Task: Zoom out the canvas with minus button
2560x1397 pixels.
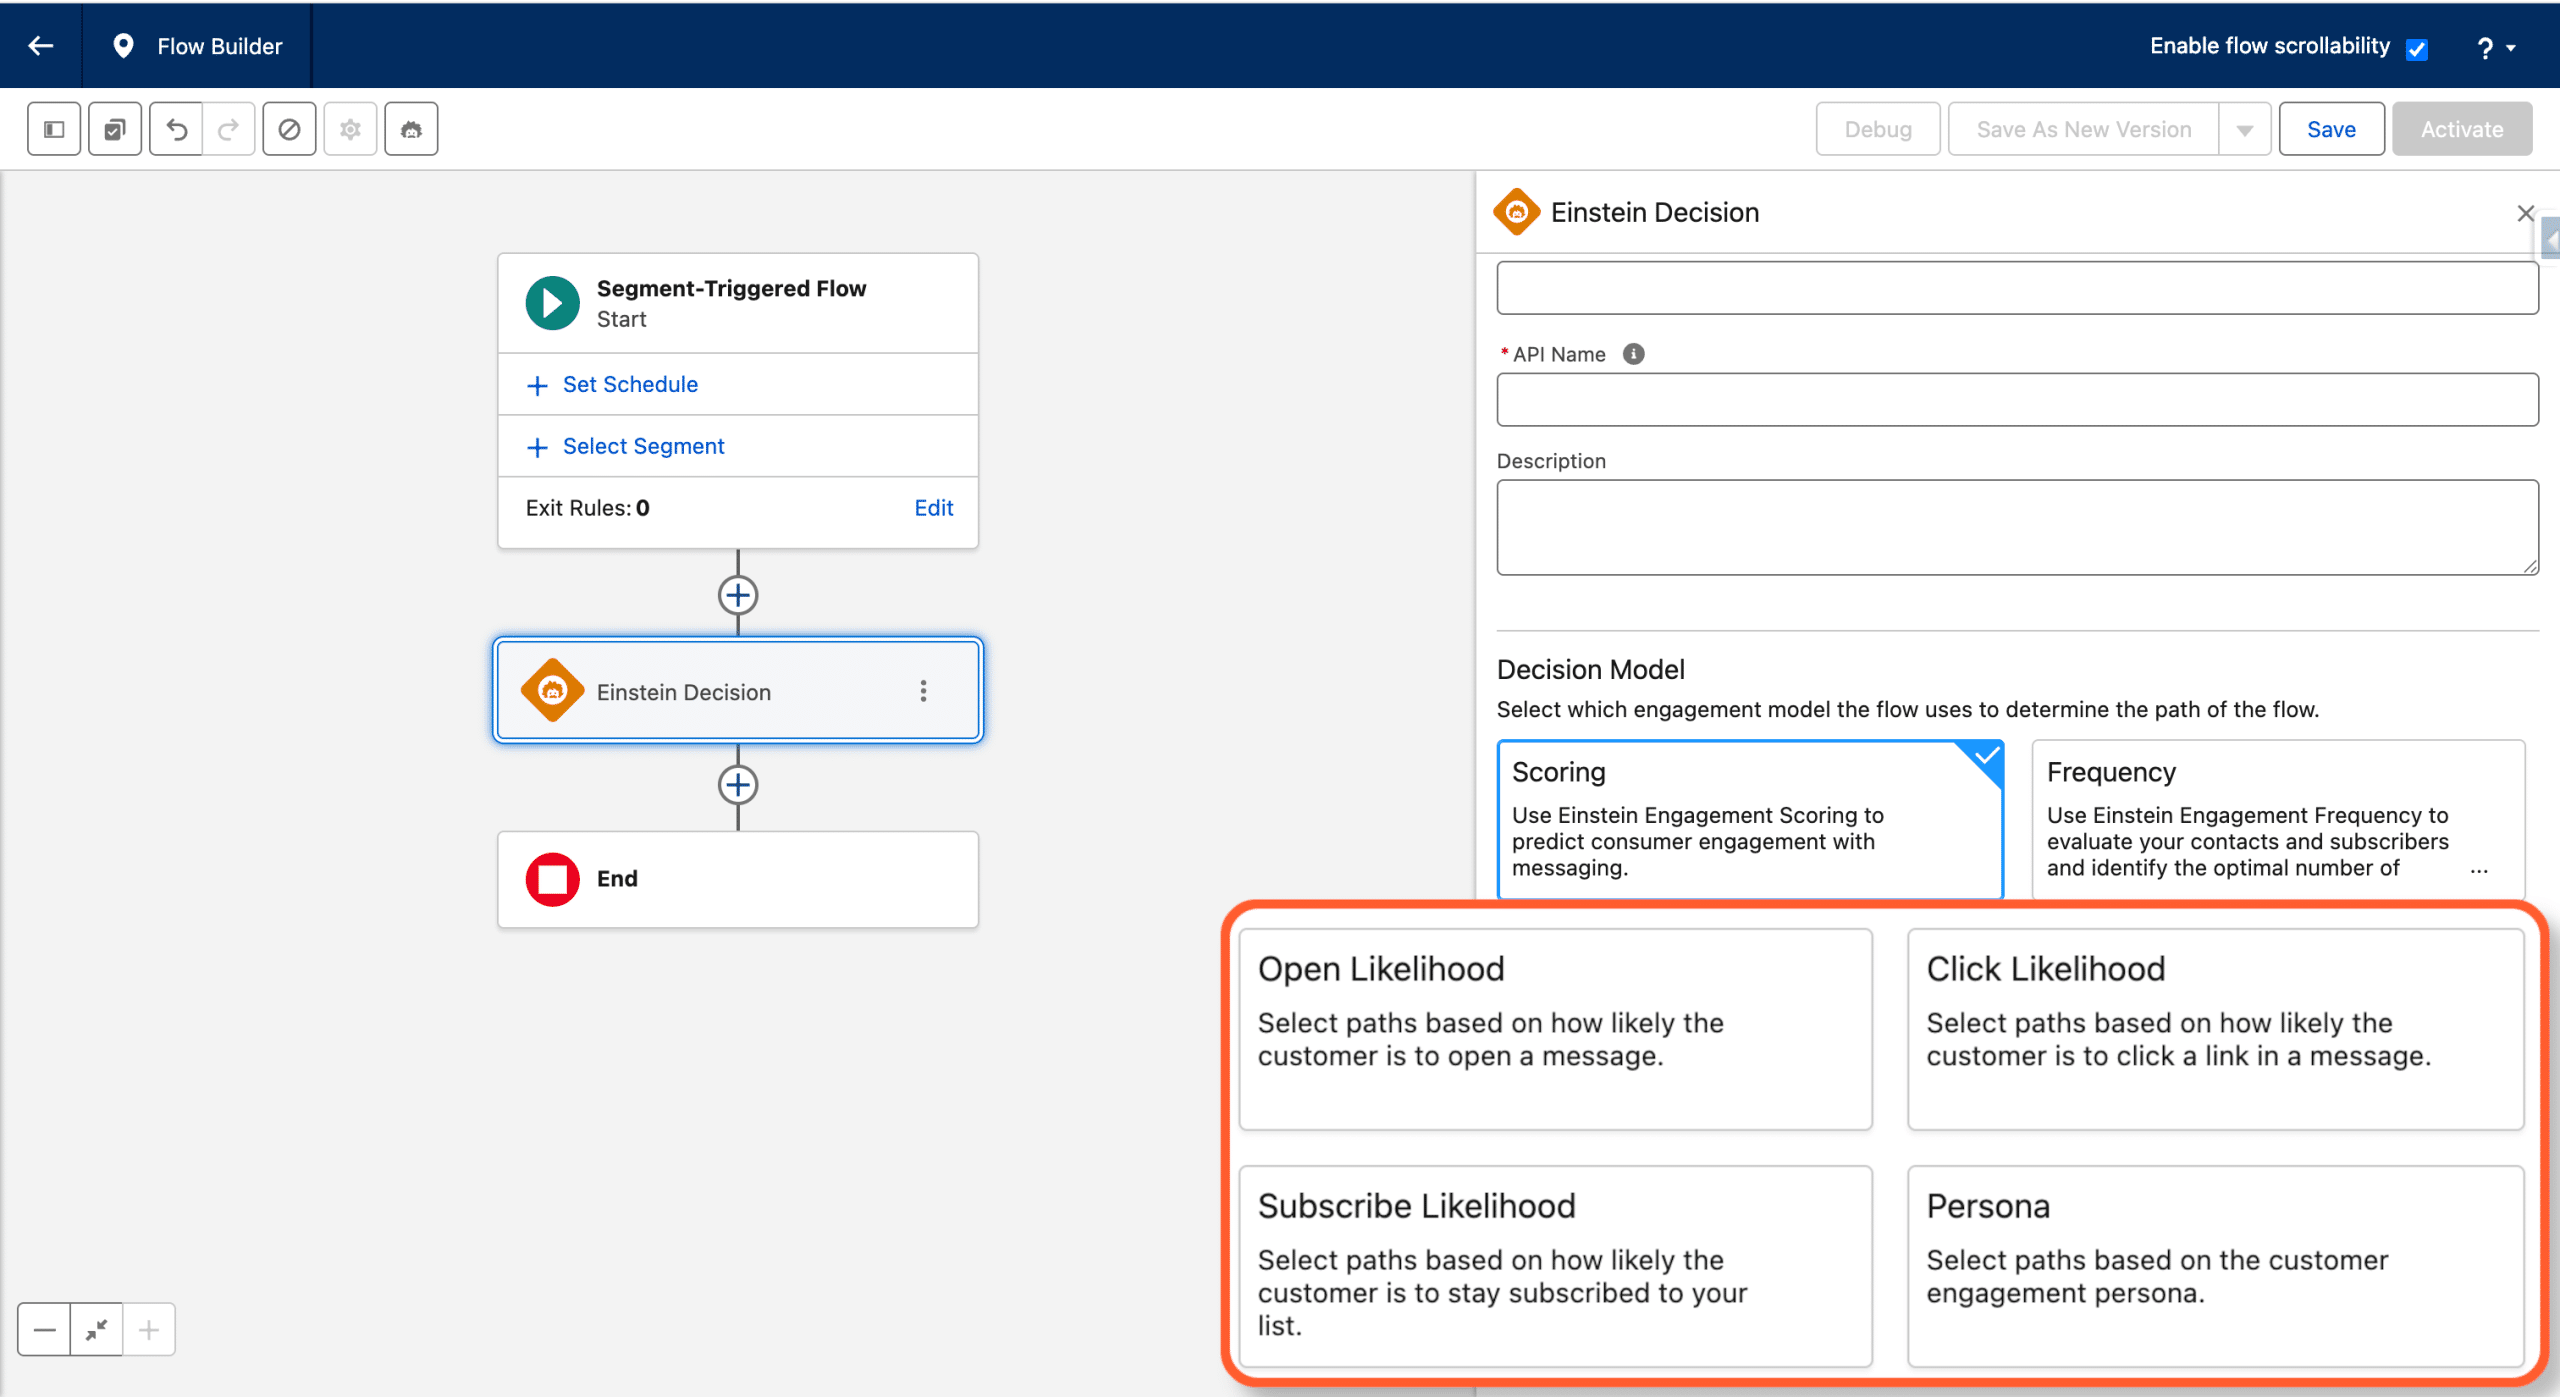Action: pos(44,1329)
